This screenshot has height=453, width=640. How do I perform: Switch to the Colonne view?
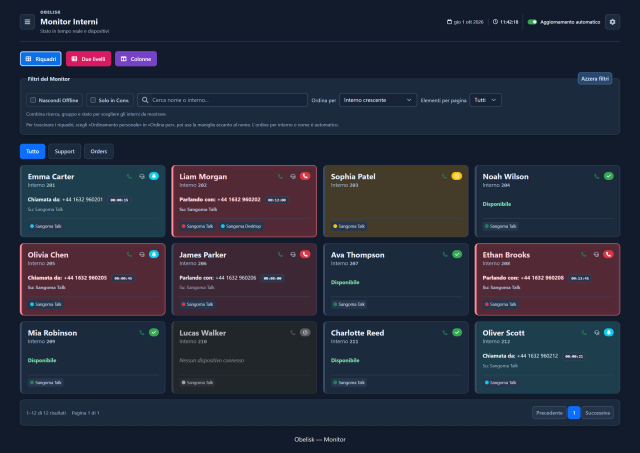tap(136, 59)
